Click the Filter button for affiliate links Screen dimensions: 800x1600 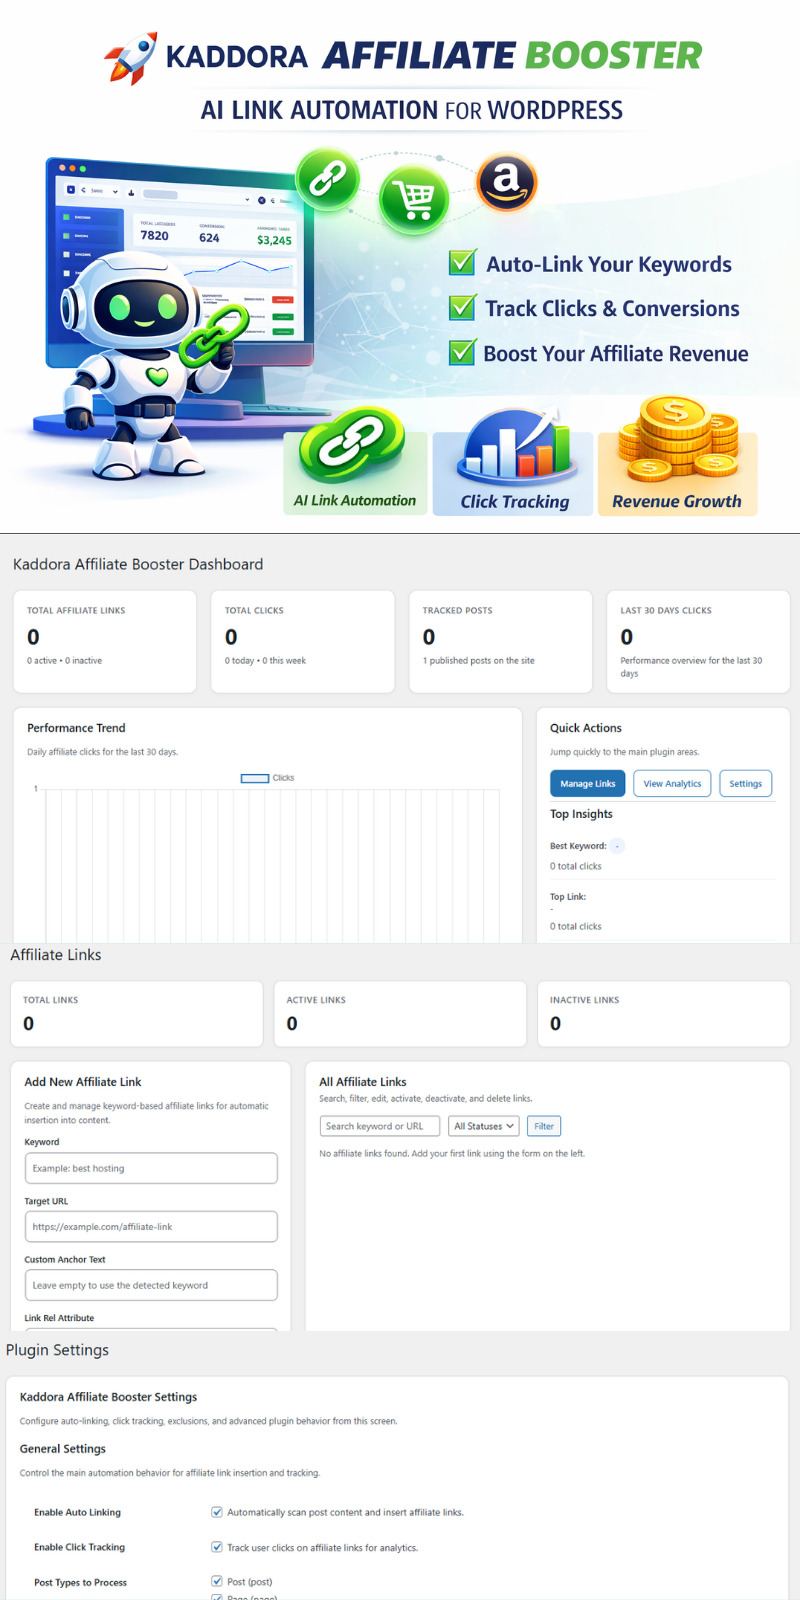(544, 1126)
